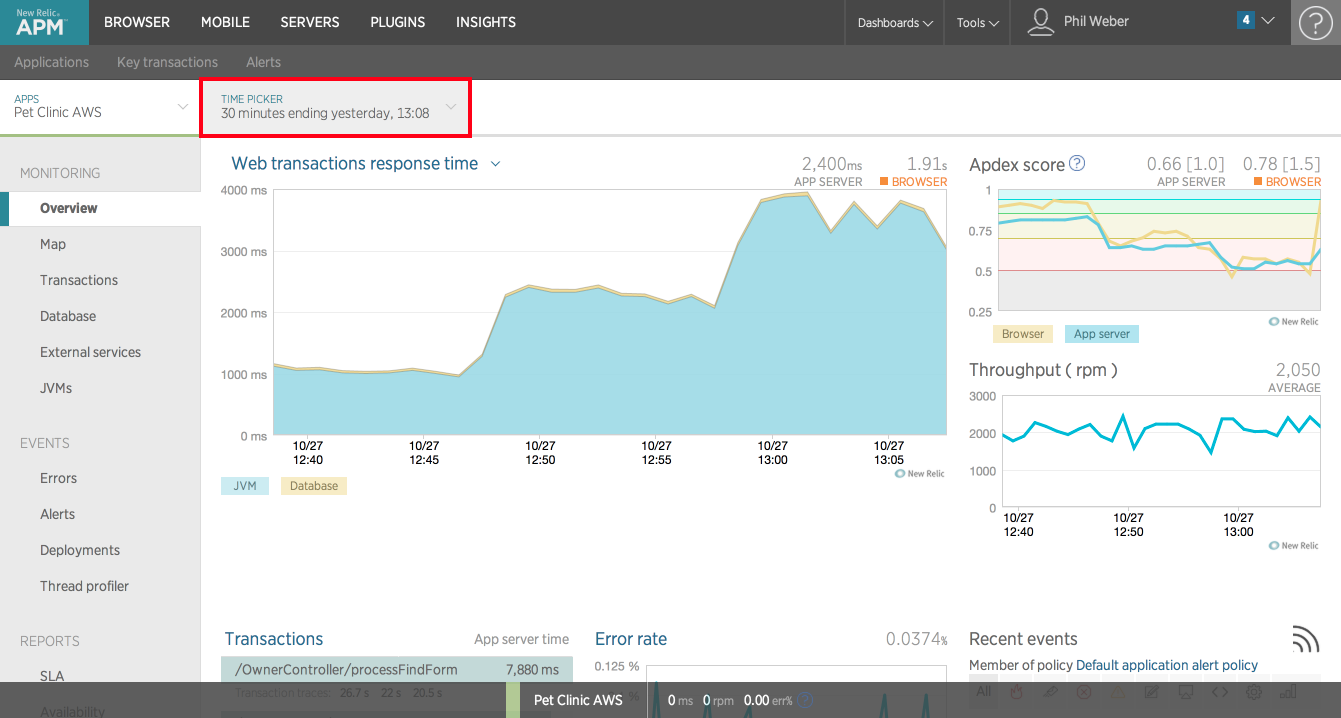Viewport: 1341px width, 718px height.
Task: Open the Transactions section heading link
Action: 274,639
